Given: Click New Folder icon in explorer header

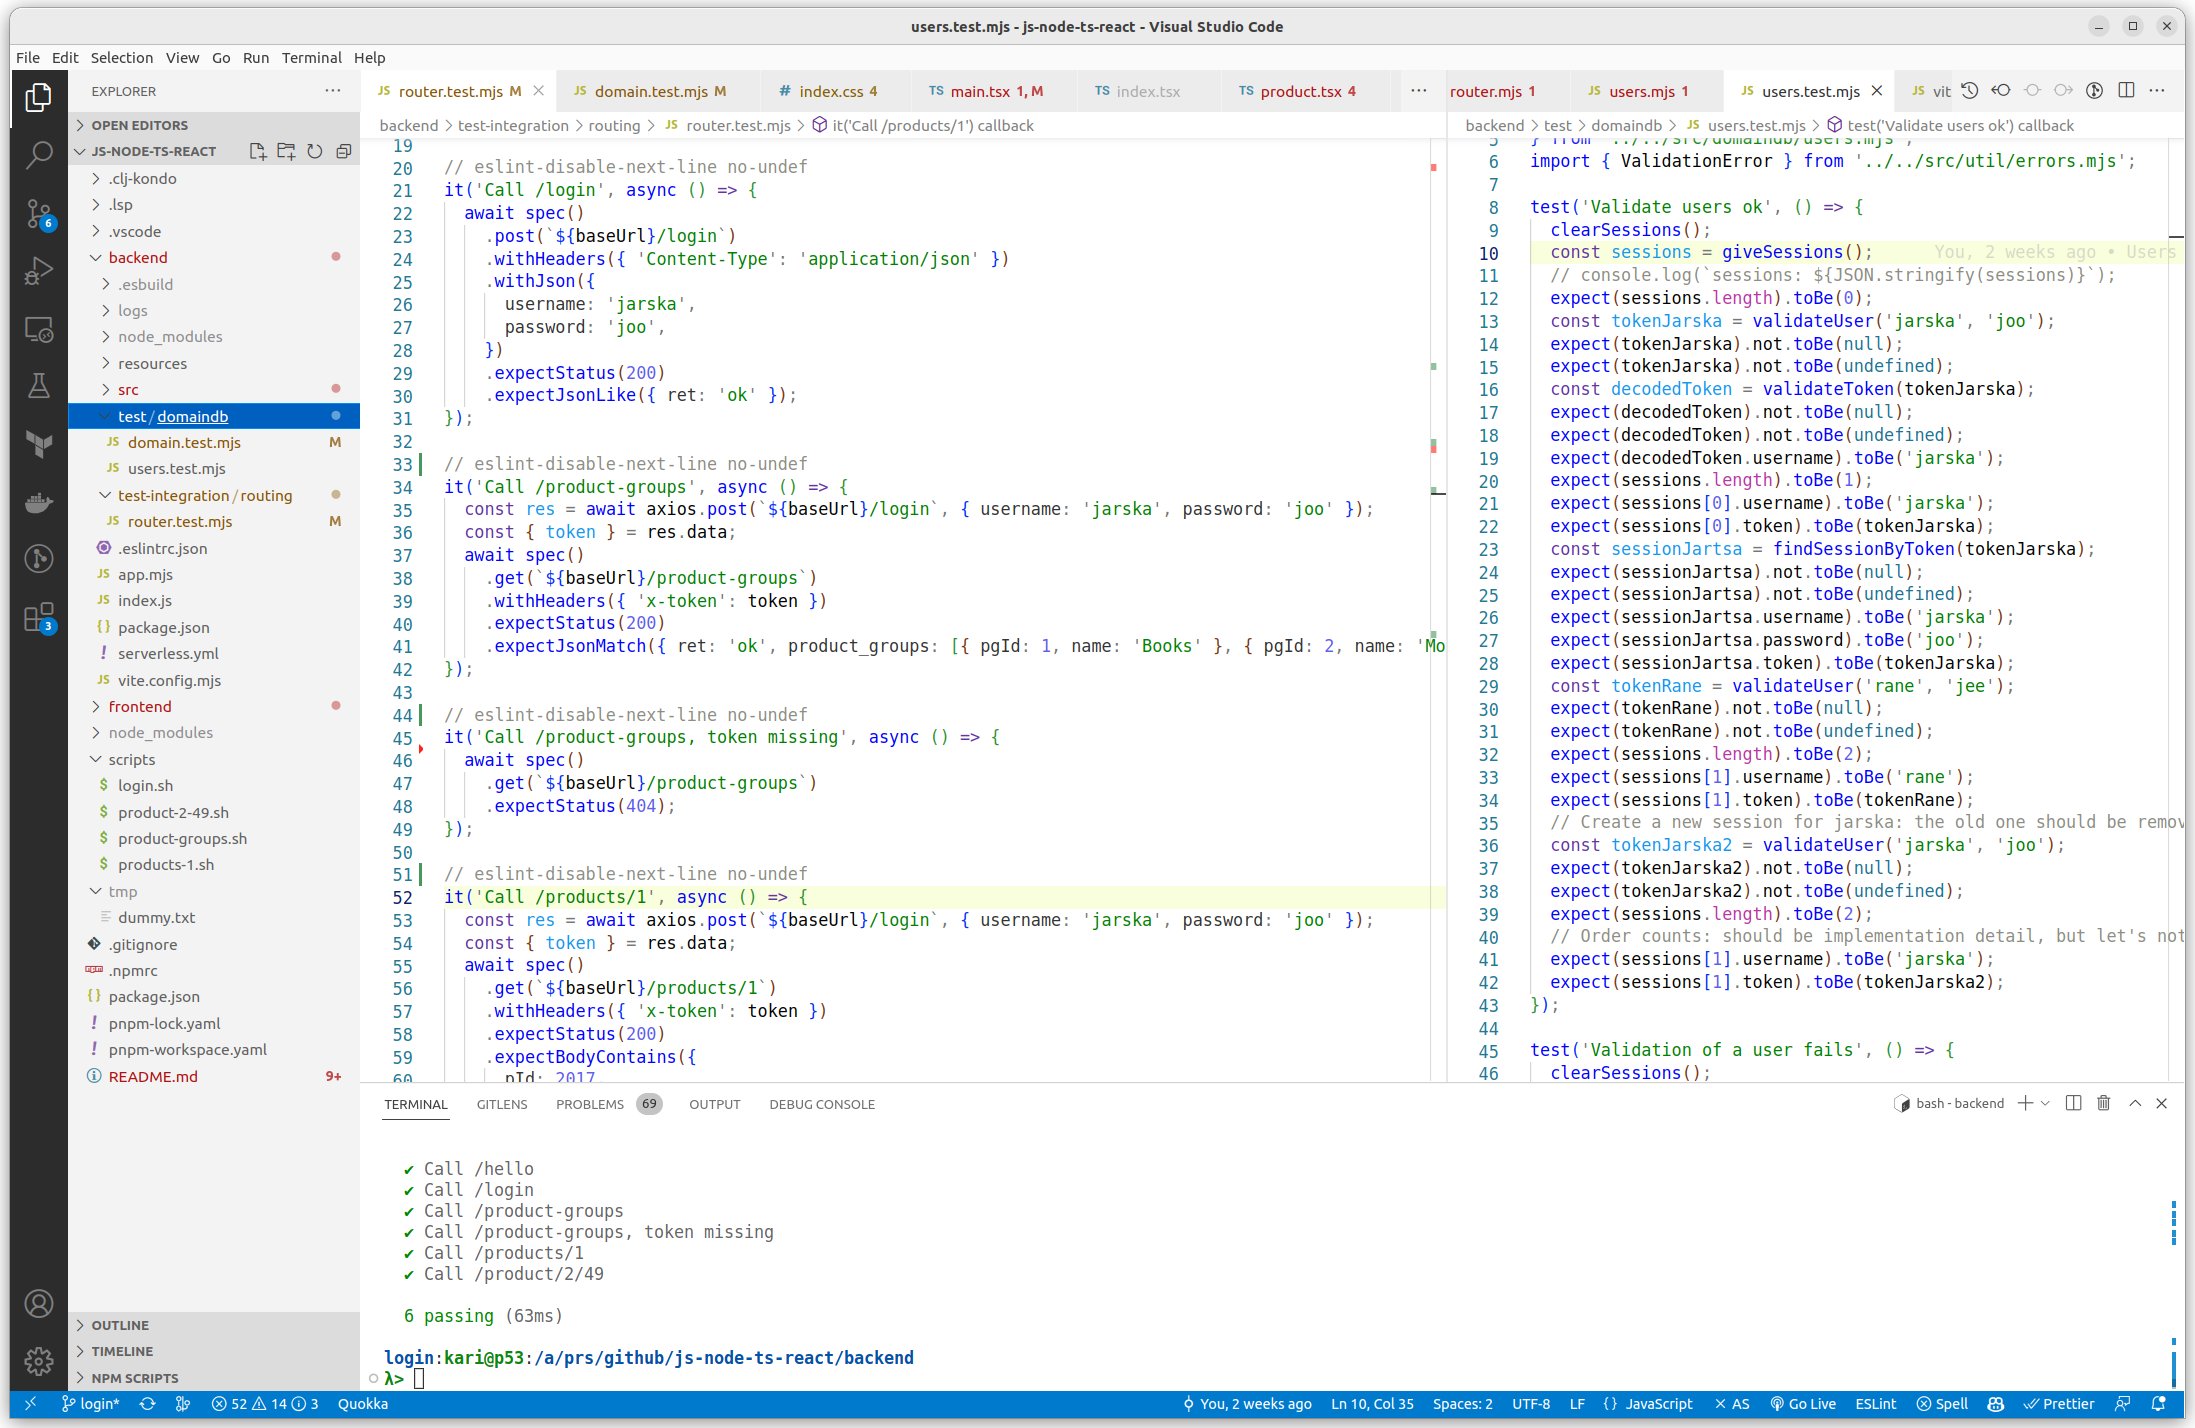Looking at the screenshot, I should click(x=286, y=151).
